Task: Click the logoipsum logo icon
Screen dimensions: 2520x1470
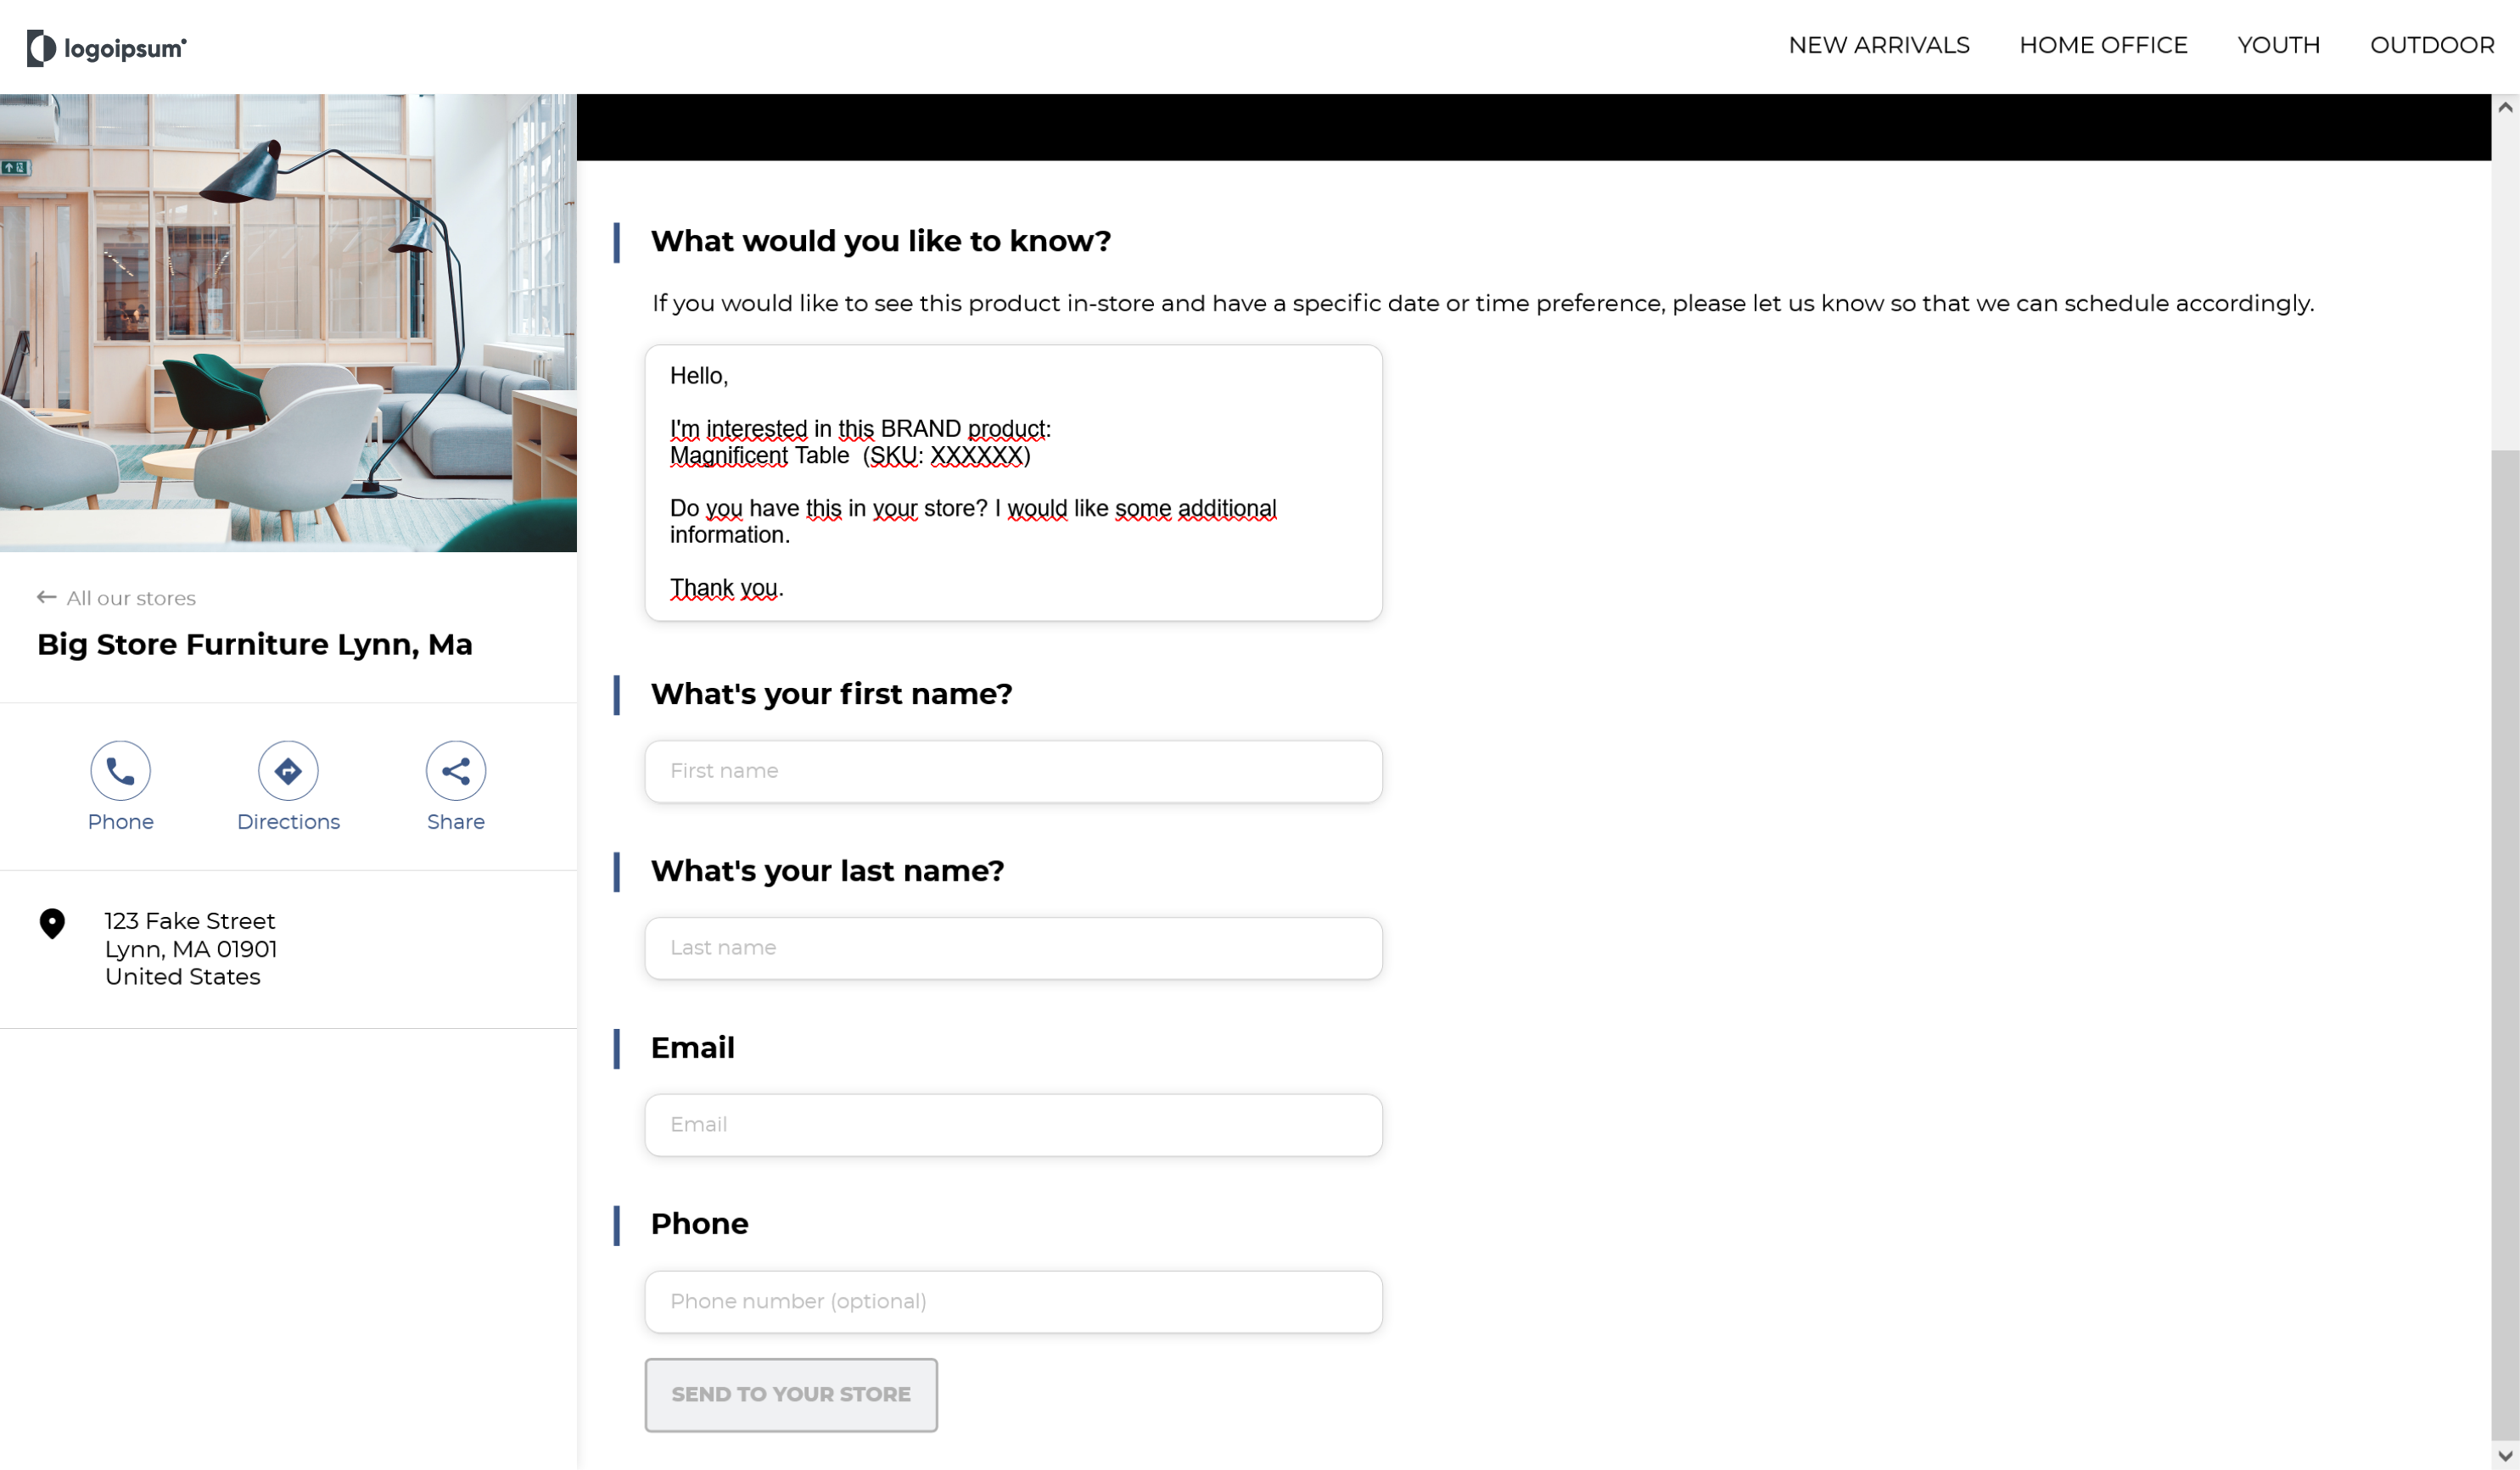Action: pos(38,46)
